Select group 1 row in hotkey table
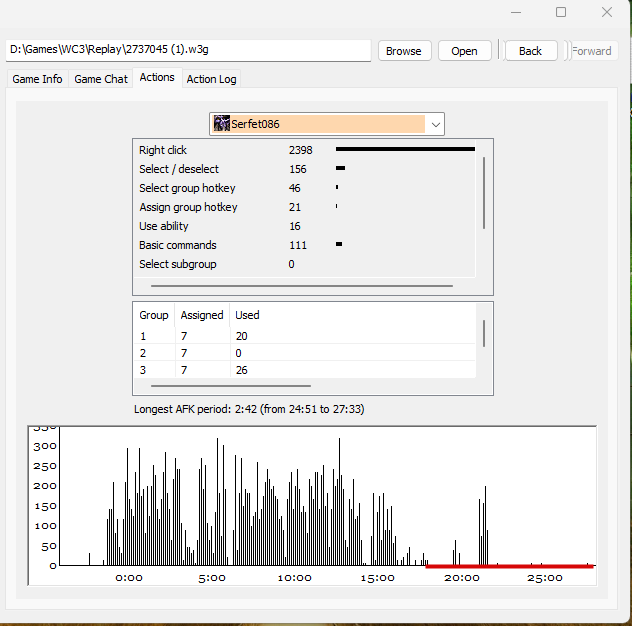632x626 pixels. (304, 336)
